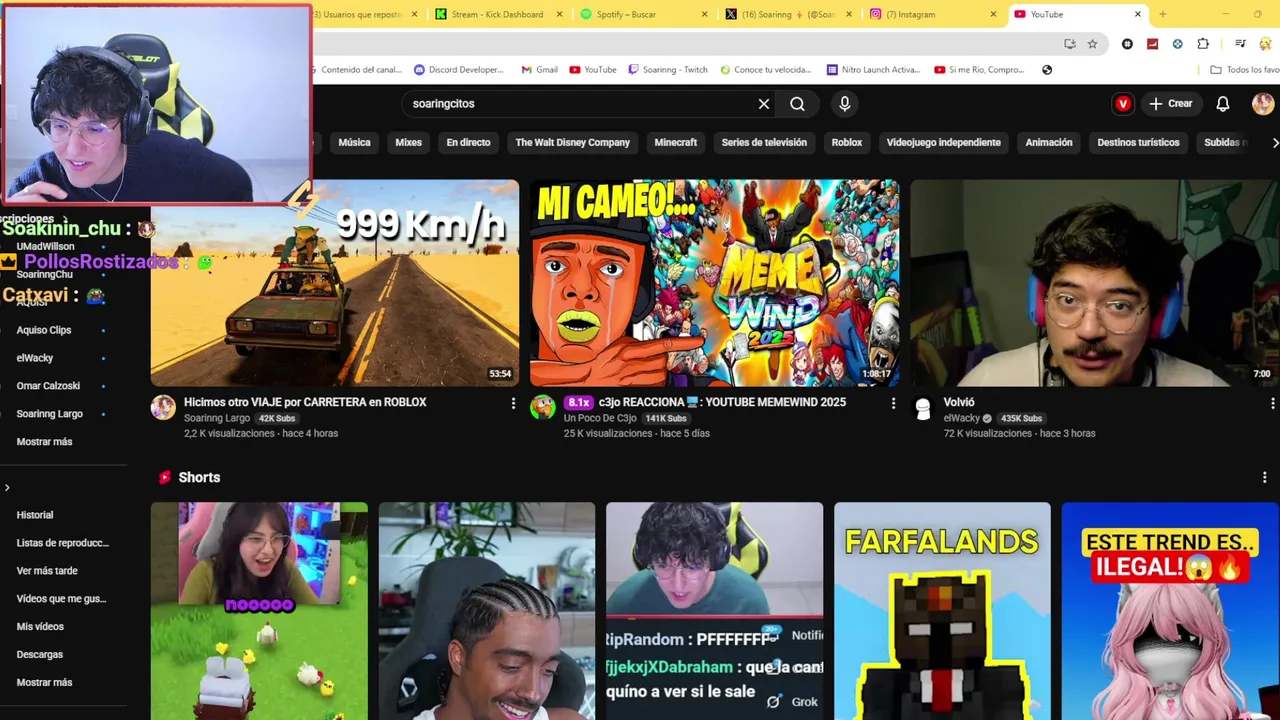Image resolution: width=1280 pixels, height=720 pixels.
Task: Expand subscriptions with Mostrar más under Soarinng Largo
Action: point(45,442)
